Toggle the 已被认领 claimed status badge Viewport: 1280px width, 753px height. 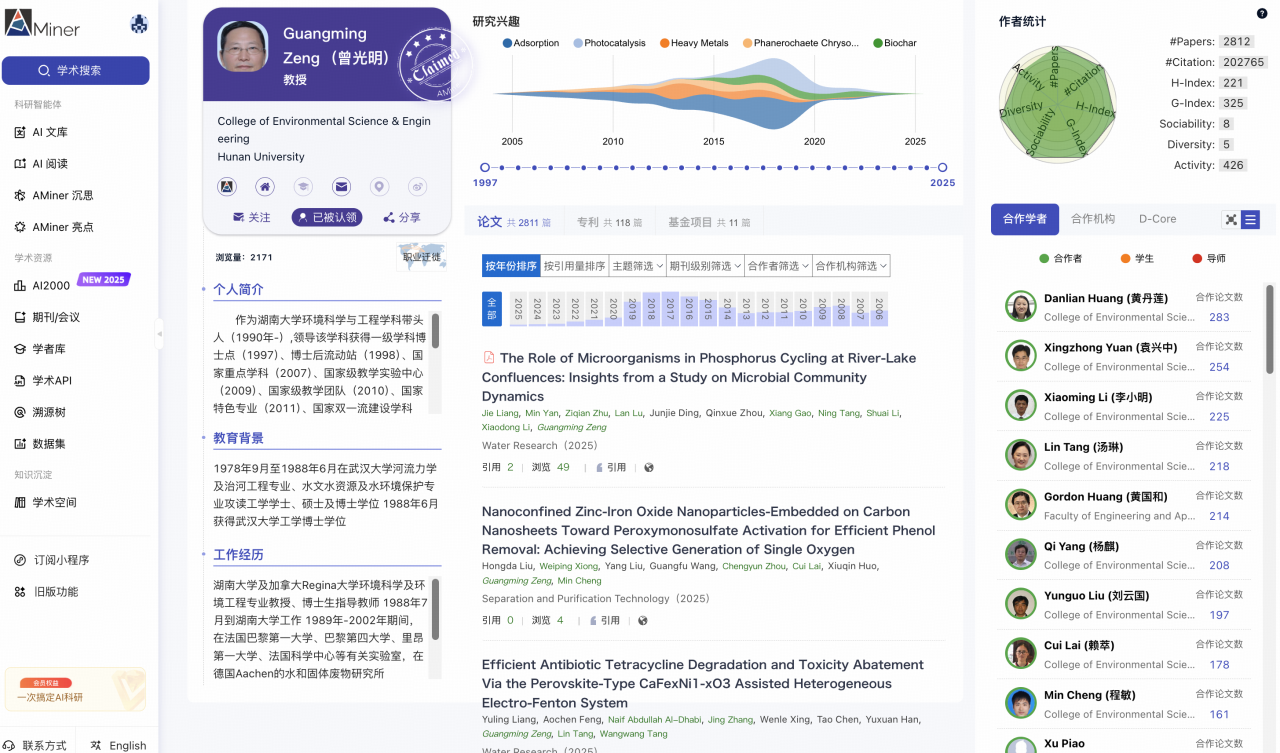(x=326, y=217)
